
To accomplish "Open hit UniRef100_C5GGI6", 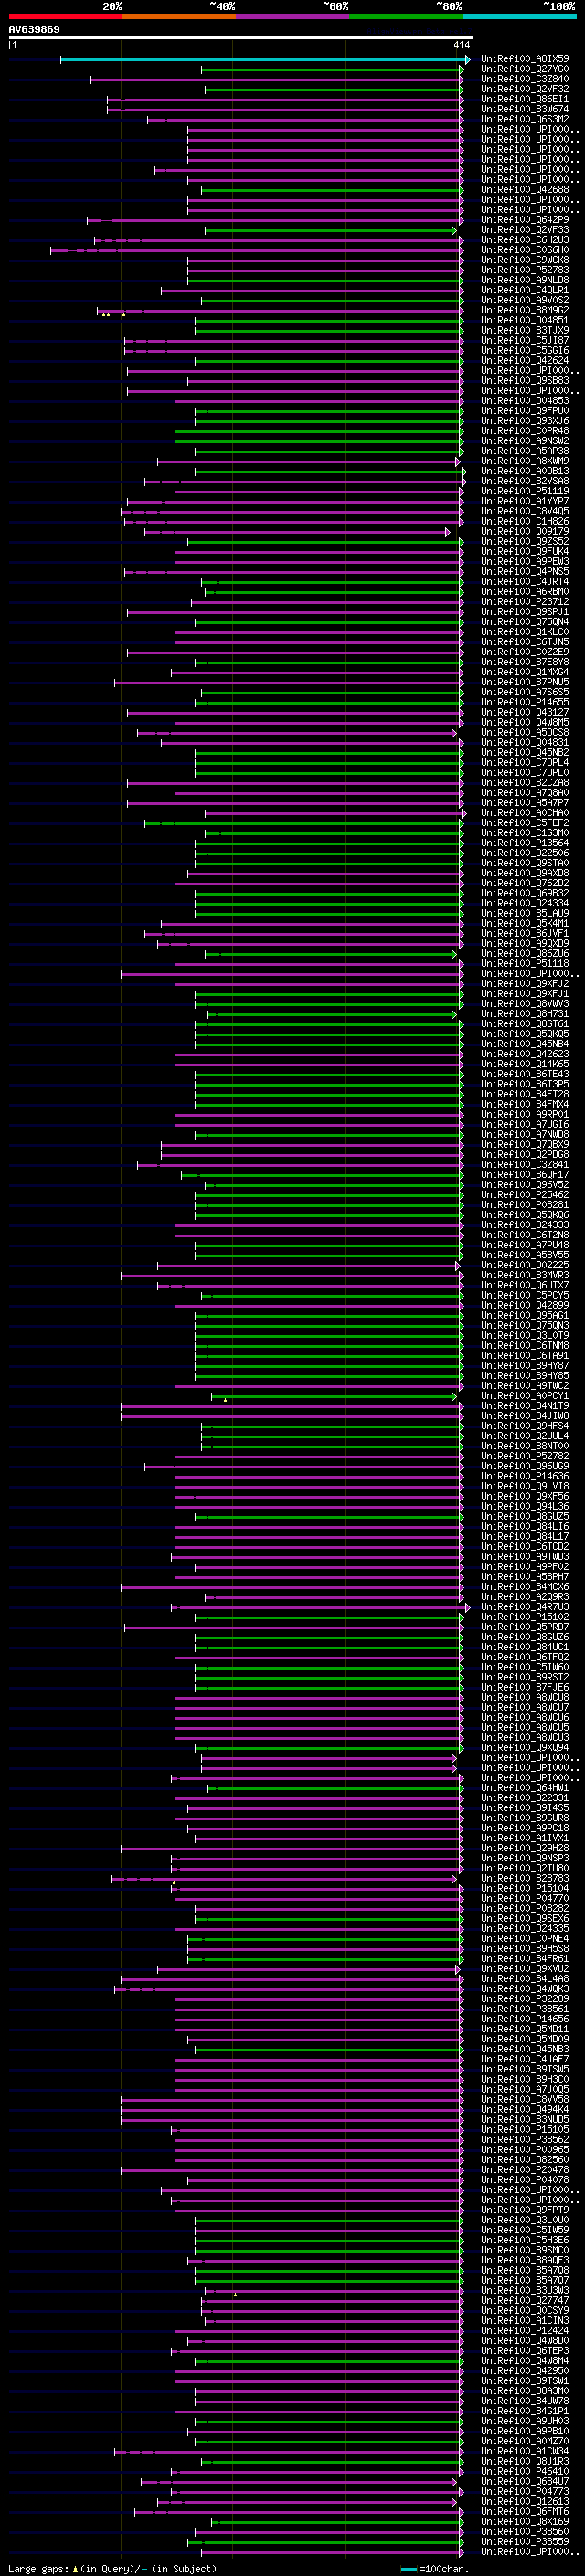I will [x=525, y=350].
